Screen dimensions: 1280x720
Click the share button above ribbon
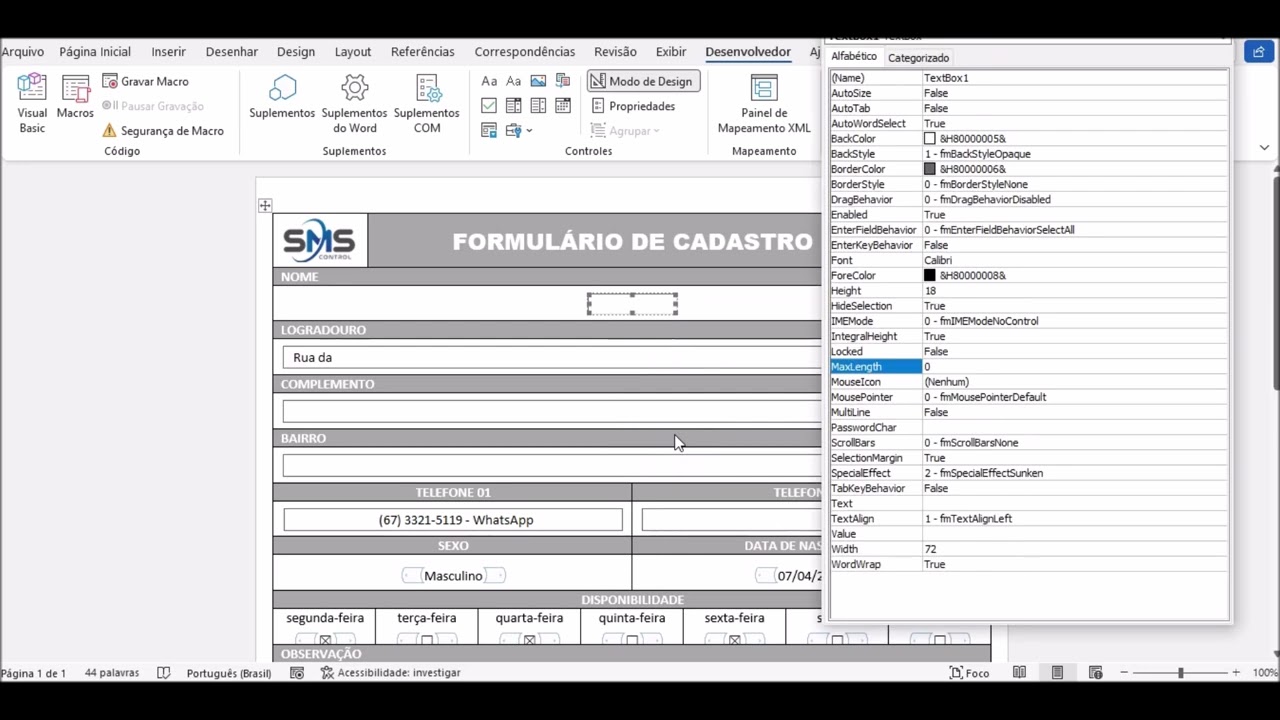[1258, 52]
